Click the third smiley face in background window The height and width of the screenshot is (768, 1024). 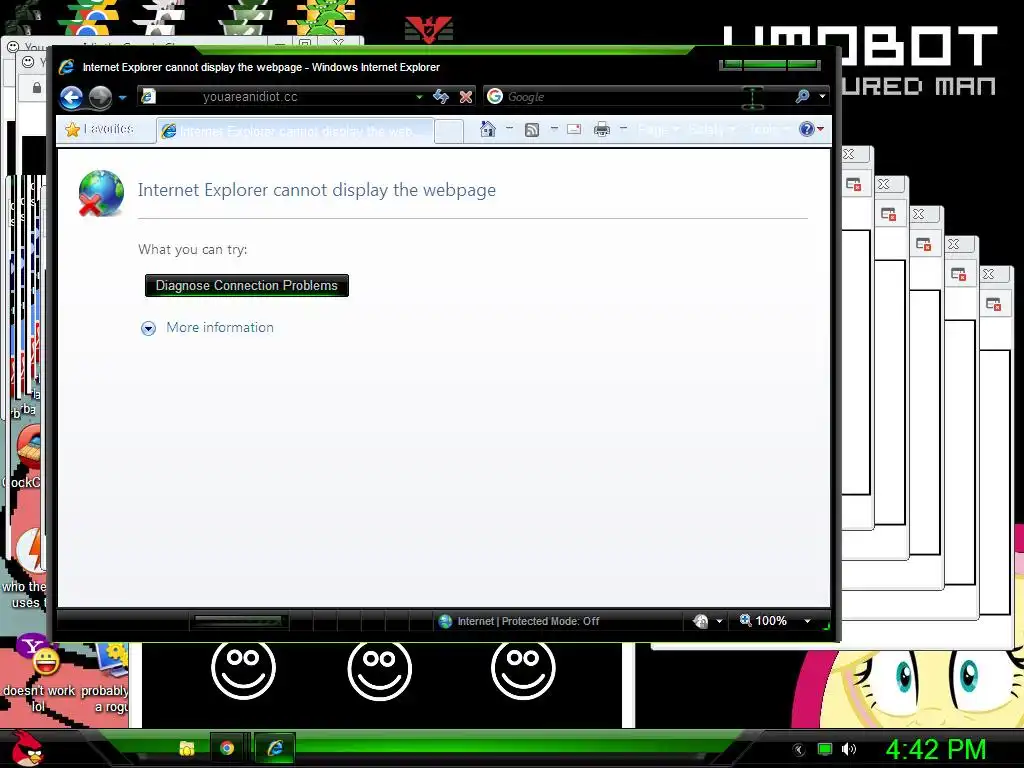tap(522, 669)
